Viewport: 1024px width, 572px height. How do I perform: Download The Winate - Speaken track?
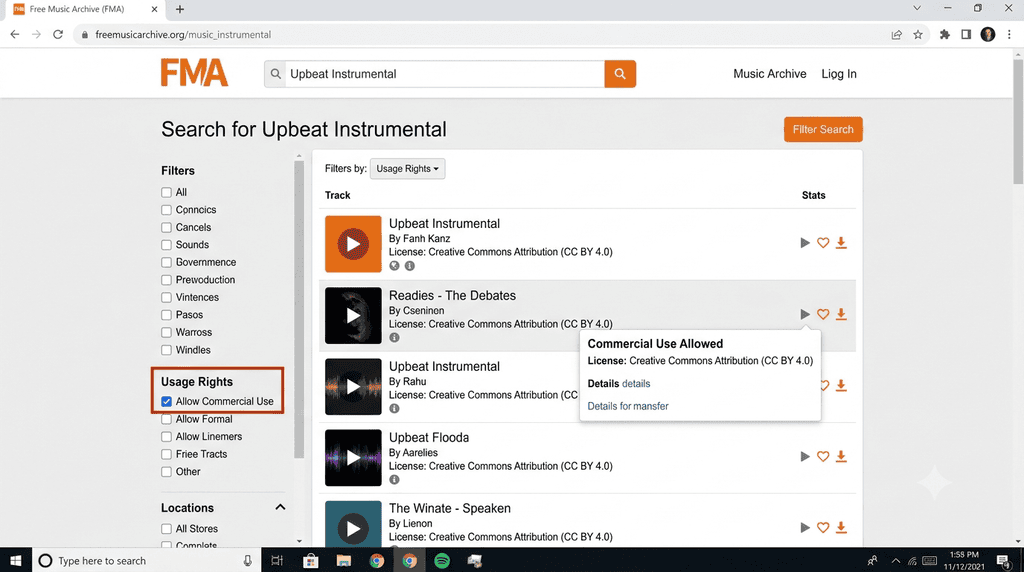[x=841, y=528]
